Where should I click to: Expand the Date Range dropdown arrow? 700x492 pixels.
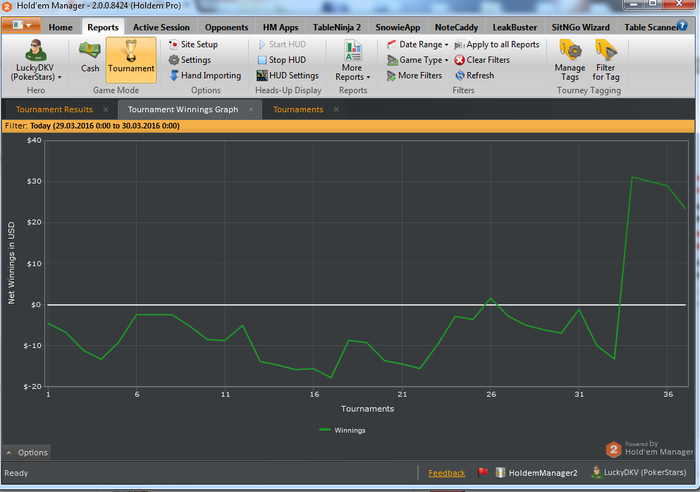(446, 45)
